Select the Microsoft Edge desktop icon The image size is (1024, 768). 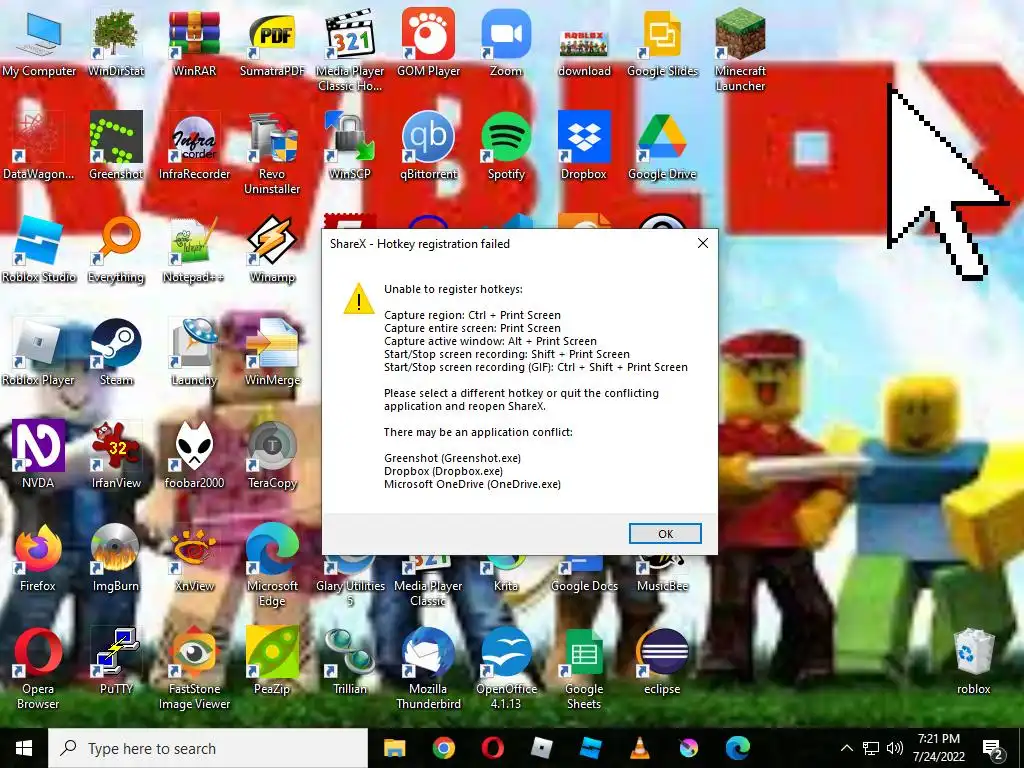272,566
